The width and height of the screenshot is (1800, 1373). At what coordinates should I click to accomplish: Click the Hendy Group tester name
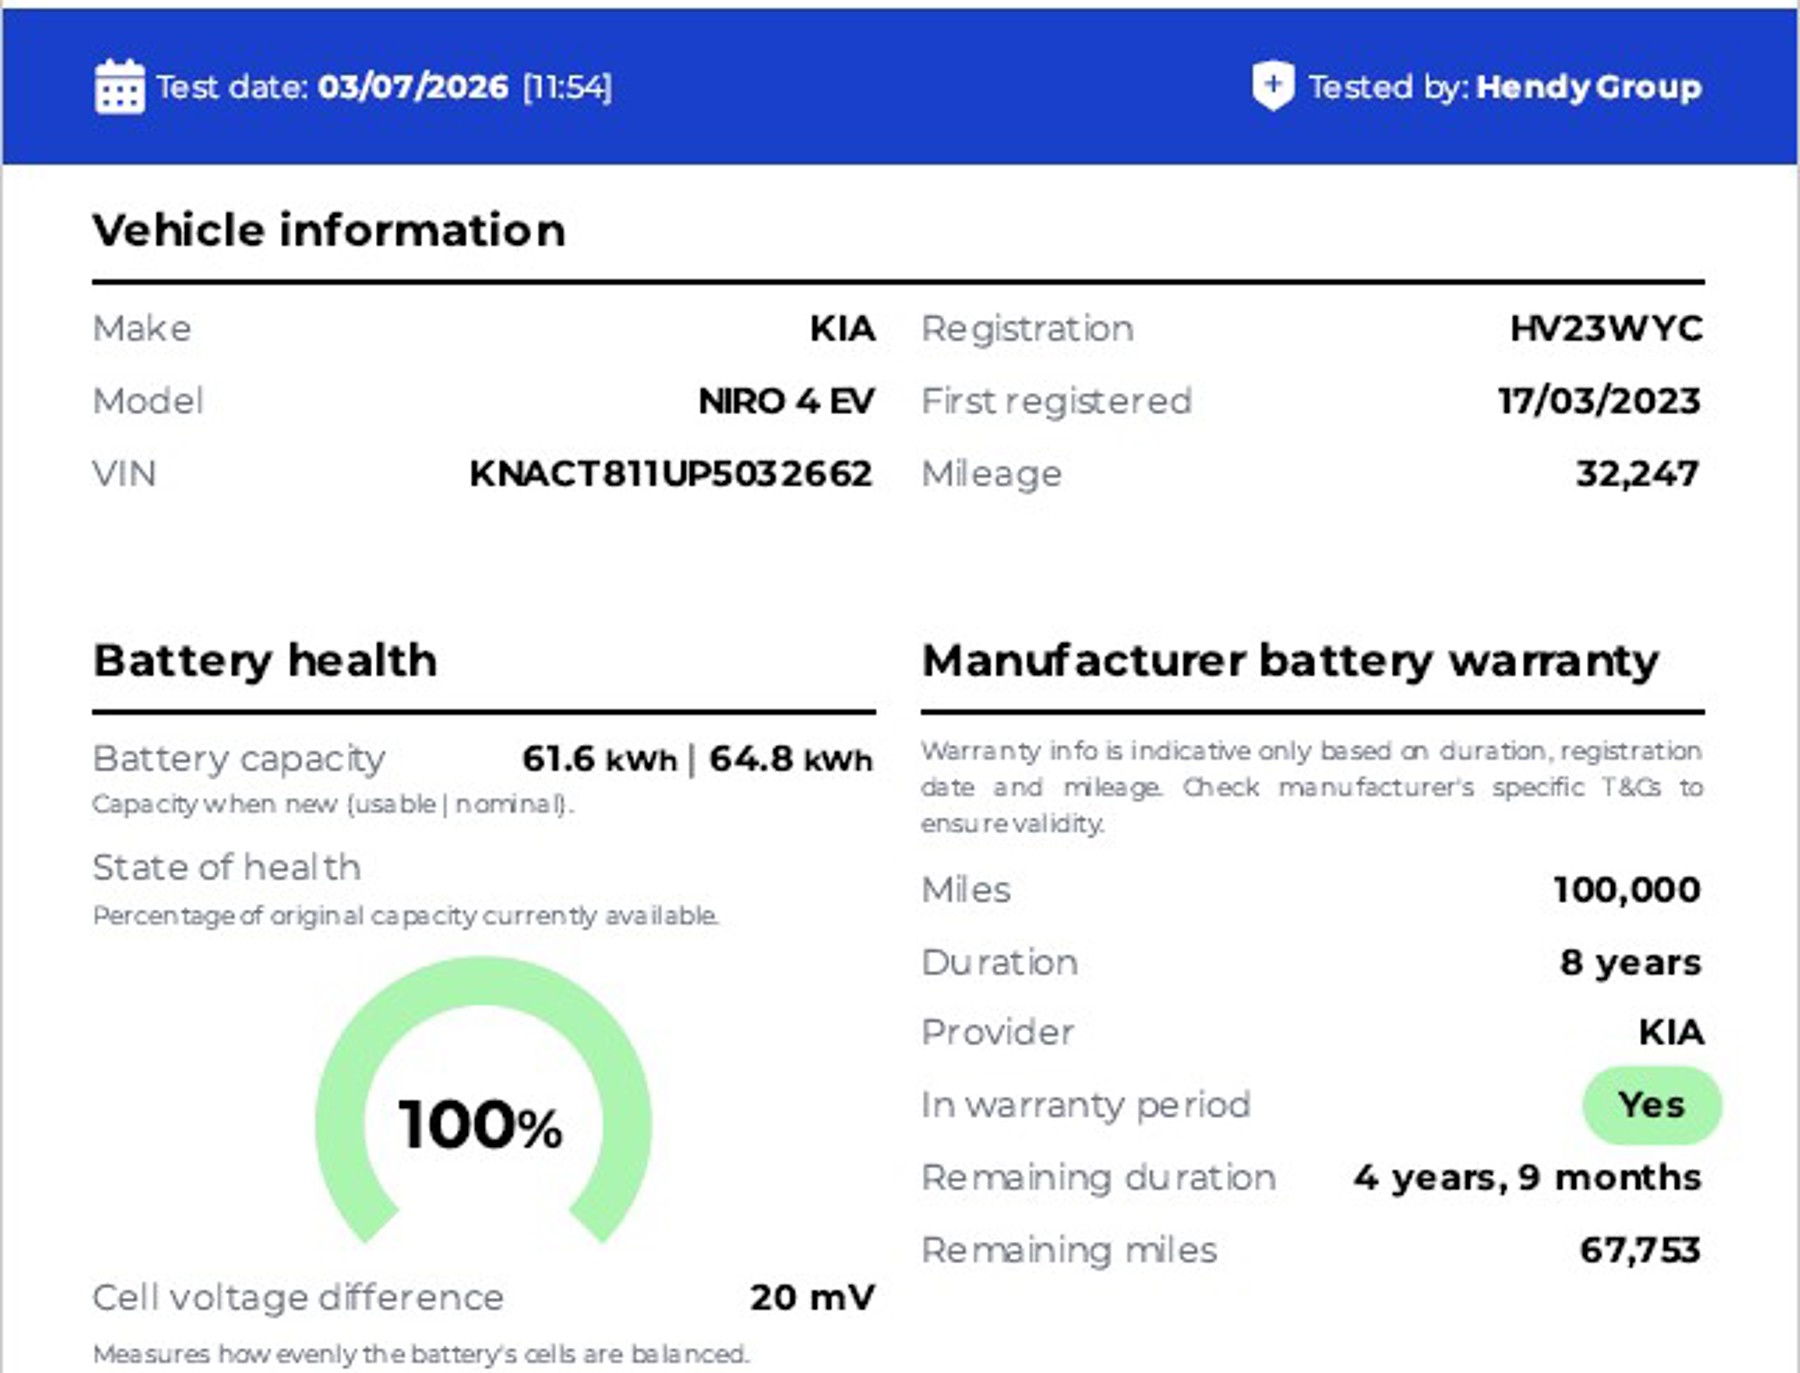point(1588,87)
